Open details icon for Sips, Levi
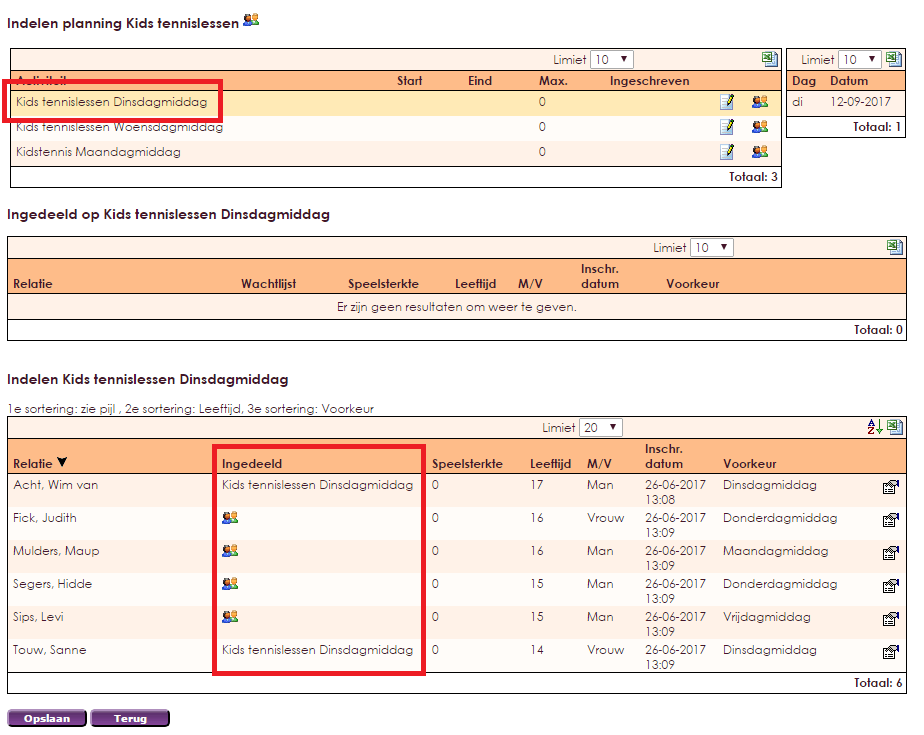Screen dimensions: 924x735 [x=890, y=619]
